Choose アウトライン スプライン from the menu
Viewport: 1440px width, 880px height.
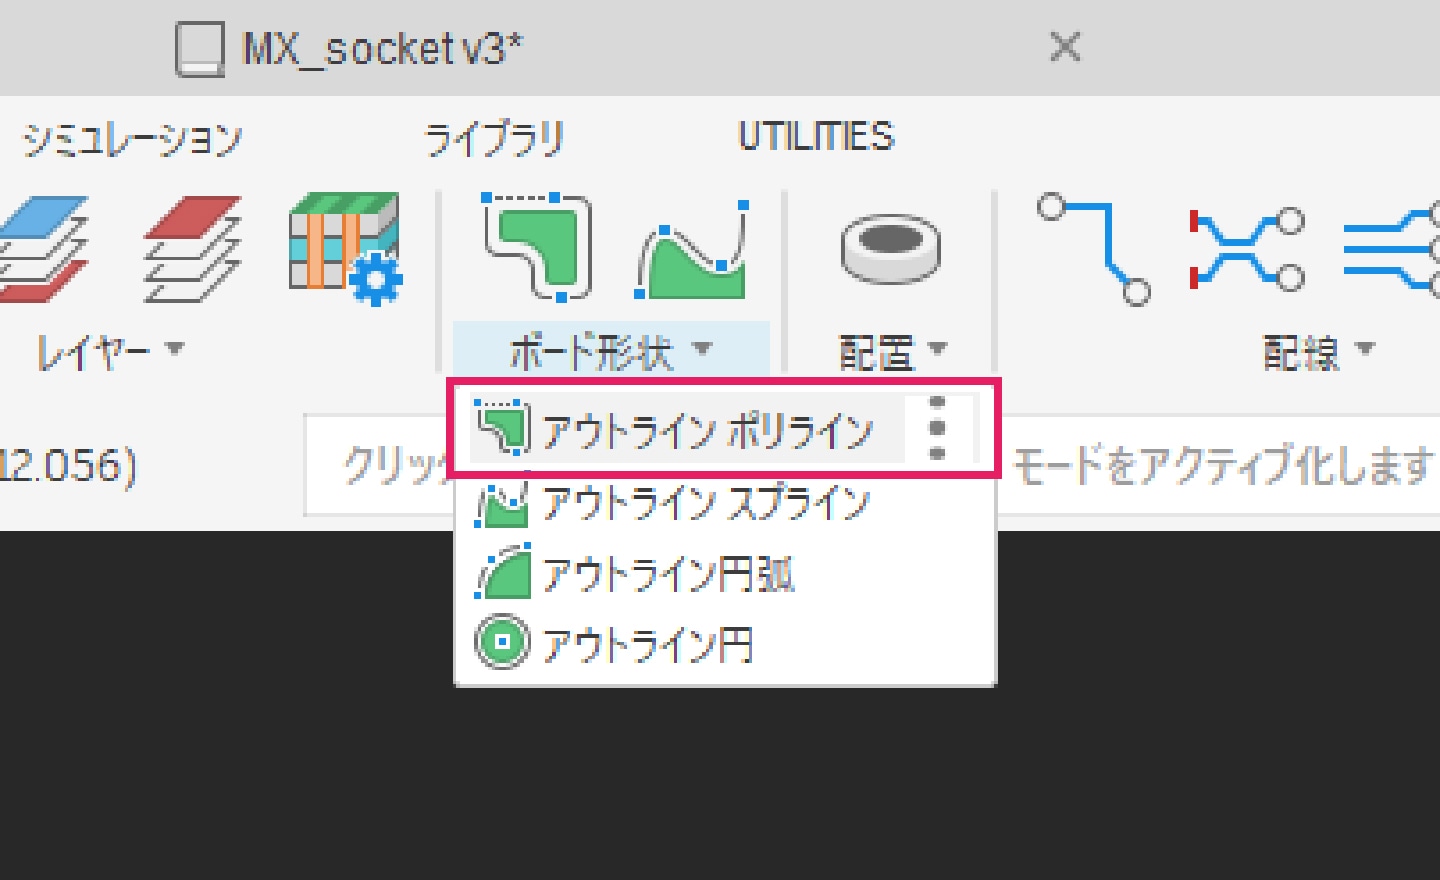705,503
